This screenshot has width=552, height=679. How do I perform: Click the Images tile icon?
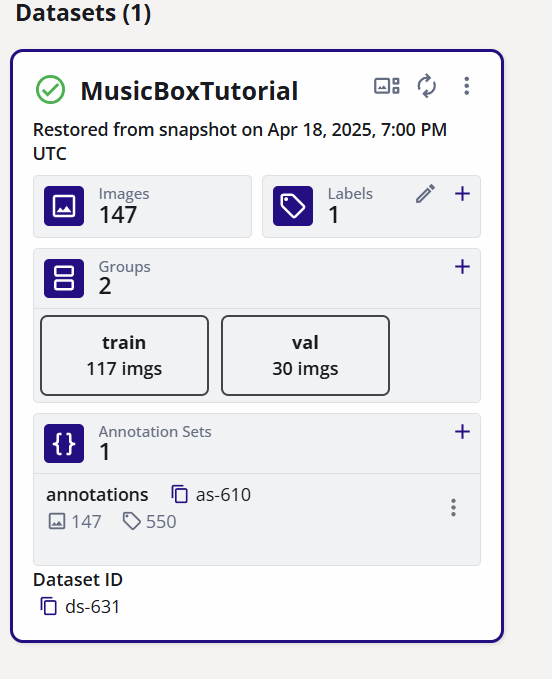point(64,206)
